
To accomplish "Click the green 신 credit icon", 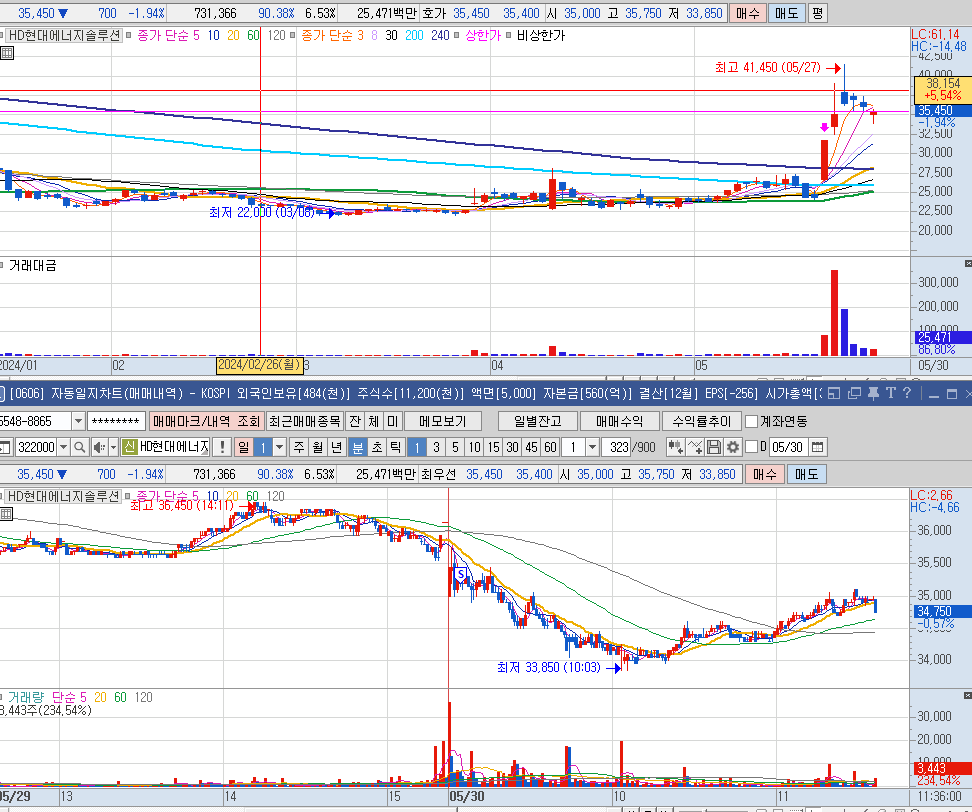I will point(129,447).
